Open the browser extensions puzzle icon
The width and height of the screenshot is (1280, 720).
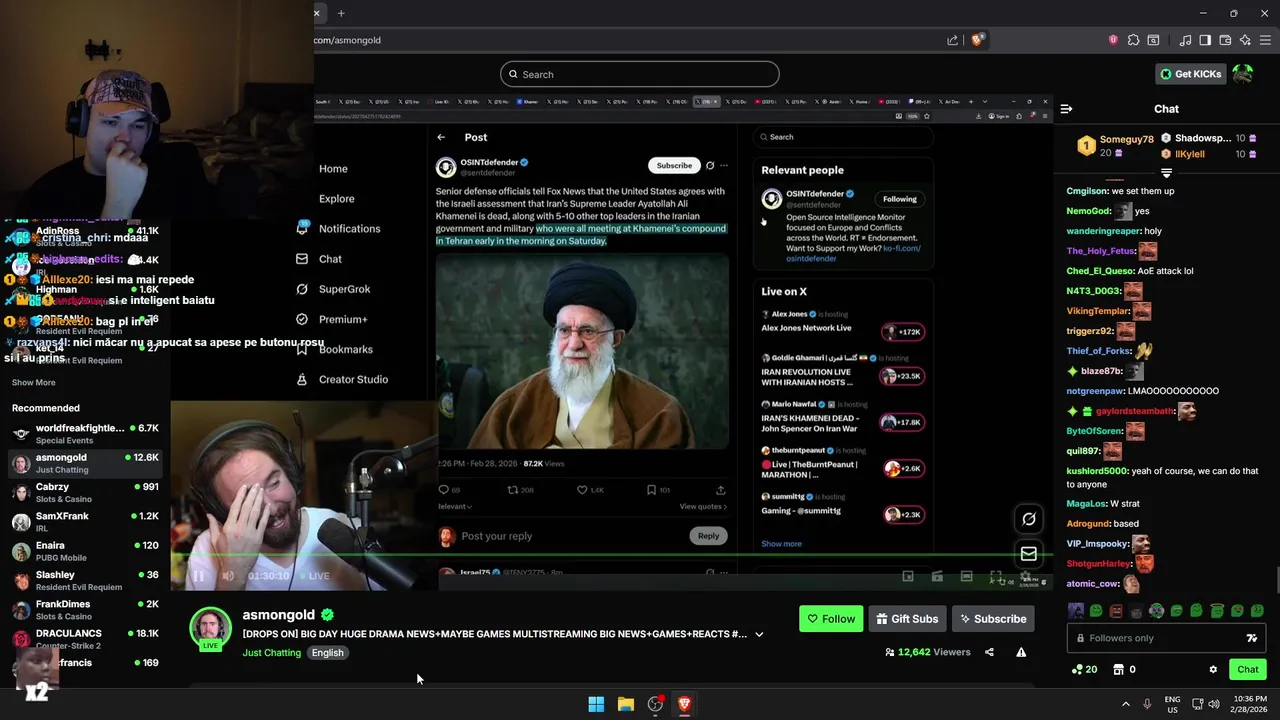pos(1133,40)
